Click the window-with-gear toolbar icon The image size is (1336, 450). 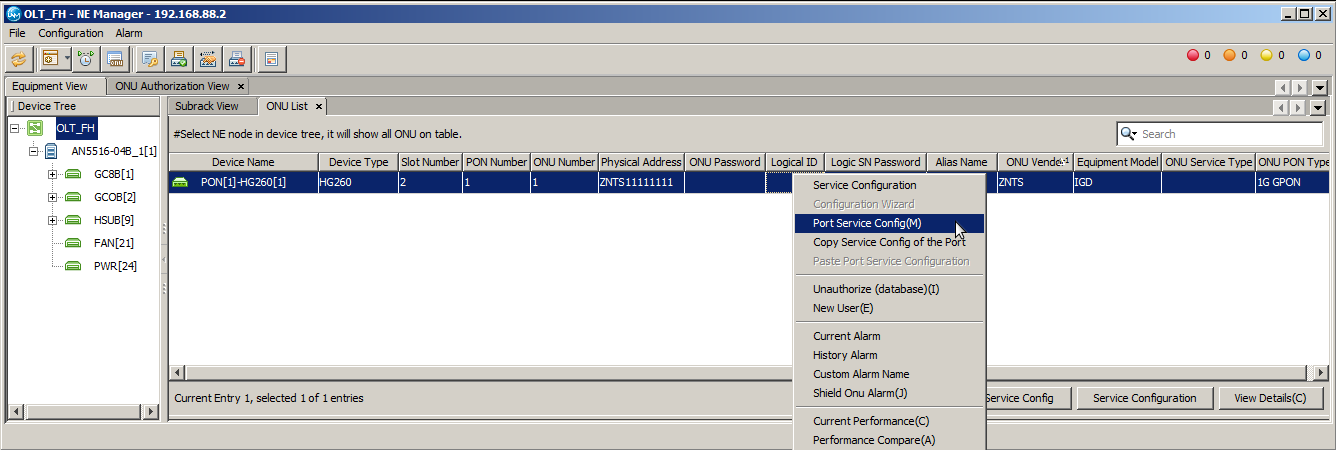click(50, 59)
